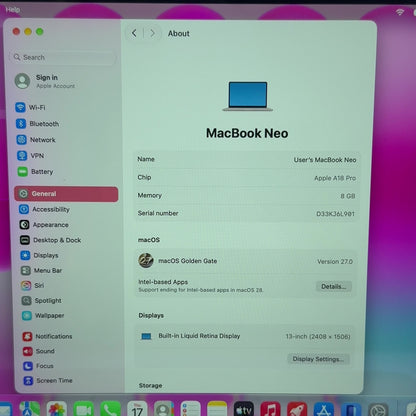Screen dimensions: 416x416
Task: Click the Details button for Intel-based Apps
Action: [x=334, y=286]
